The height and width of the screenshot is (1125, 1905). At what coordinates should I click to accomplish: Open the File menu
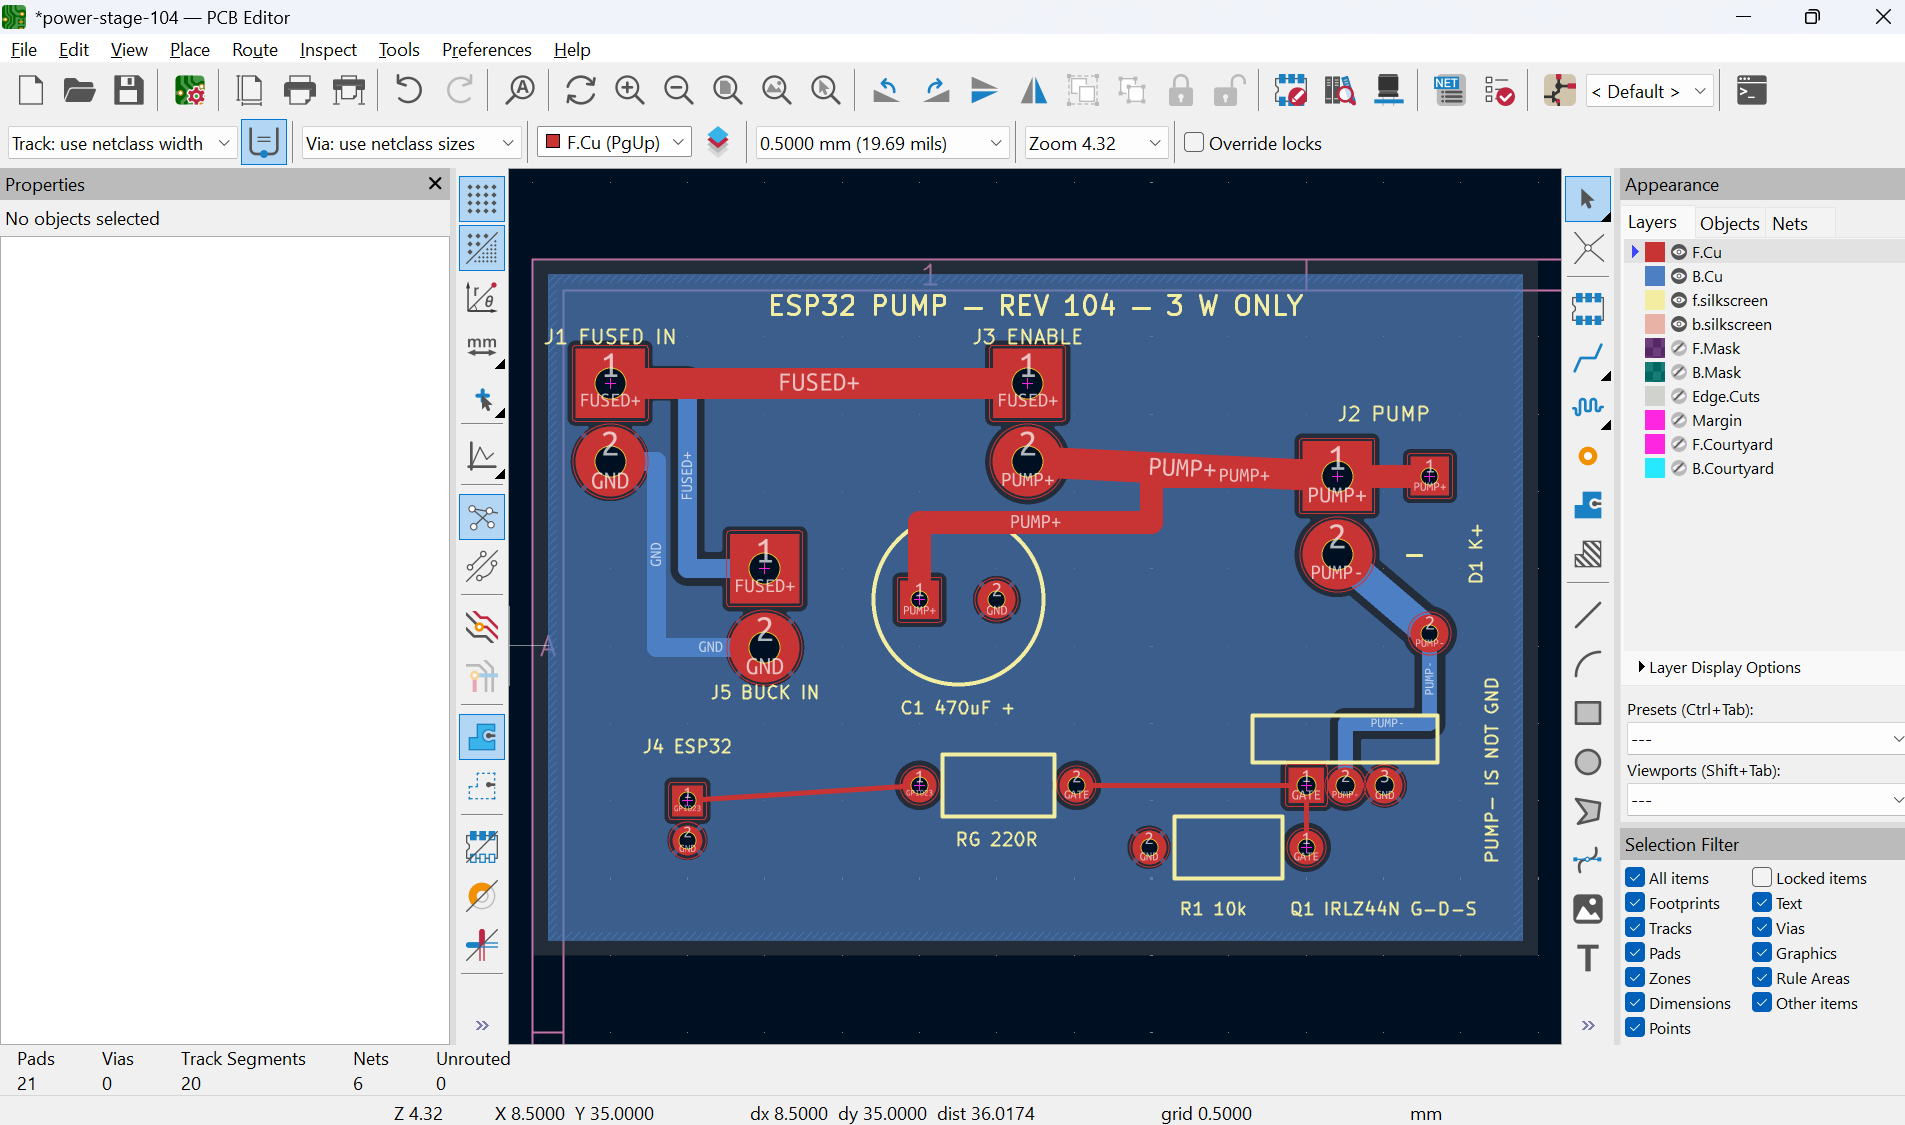pyautogui.click(x=24, y=49)
